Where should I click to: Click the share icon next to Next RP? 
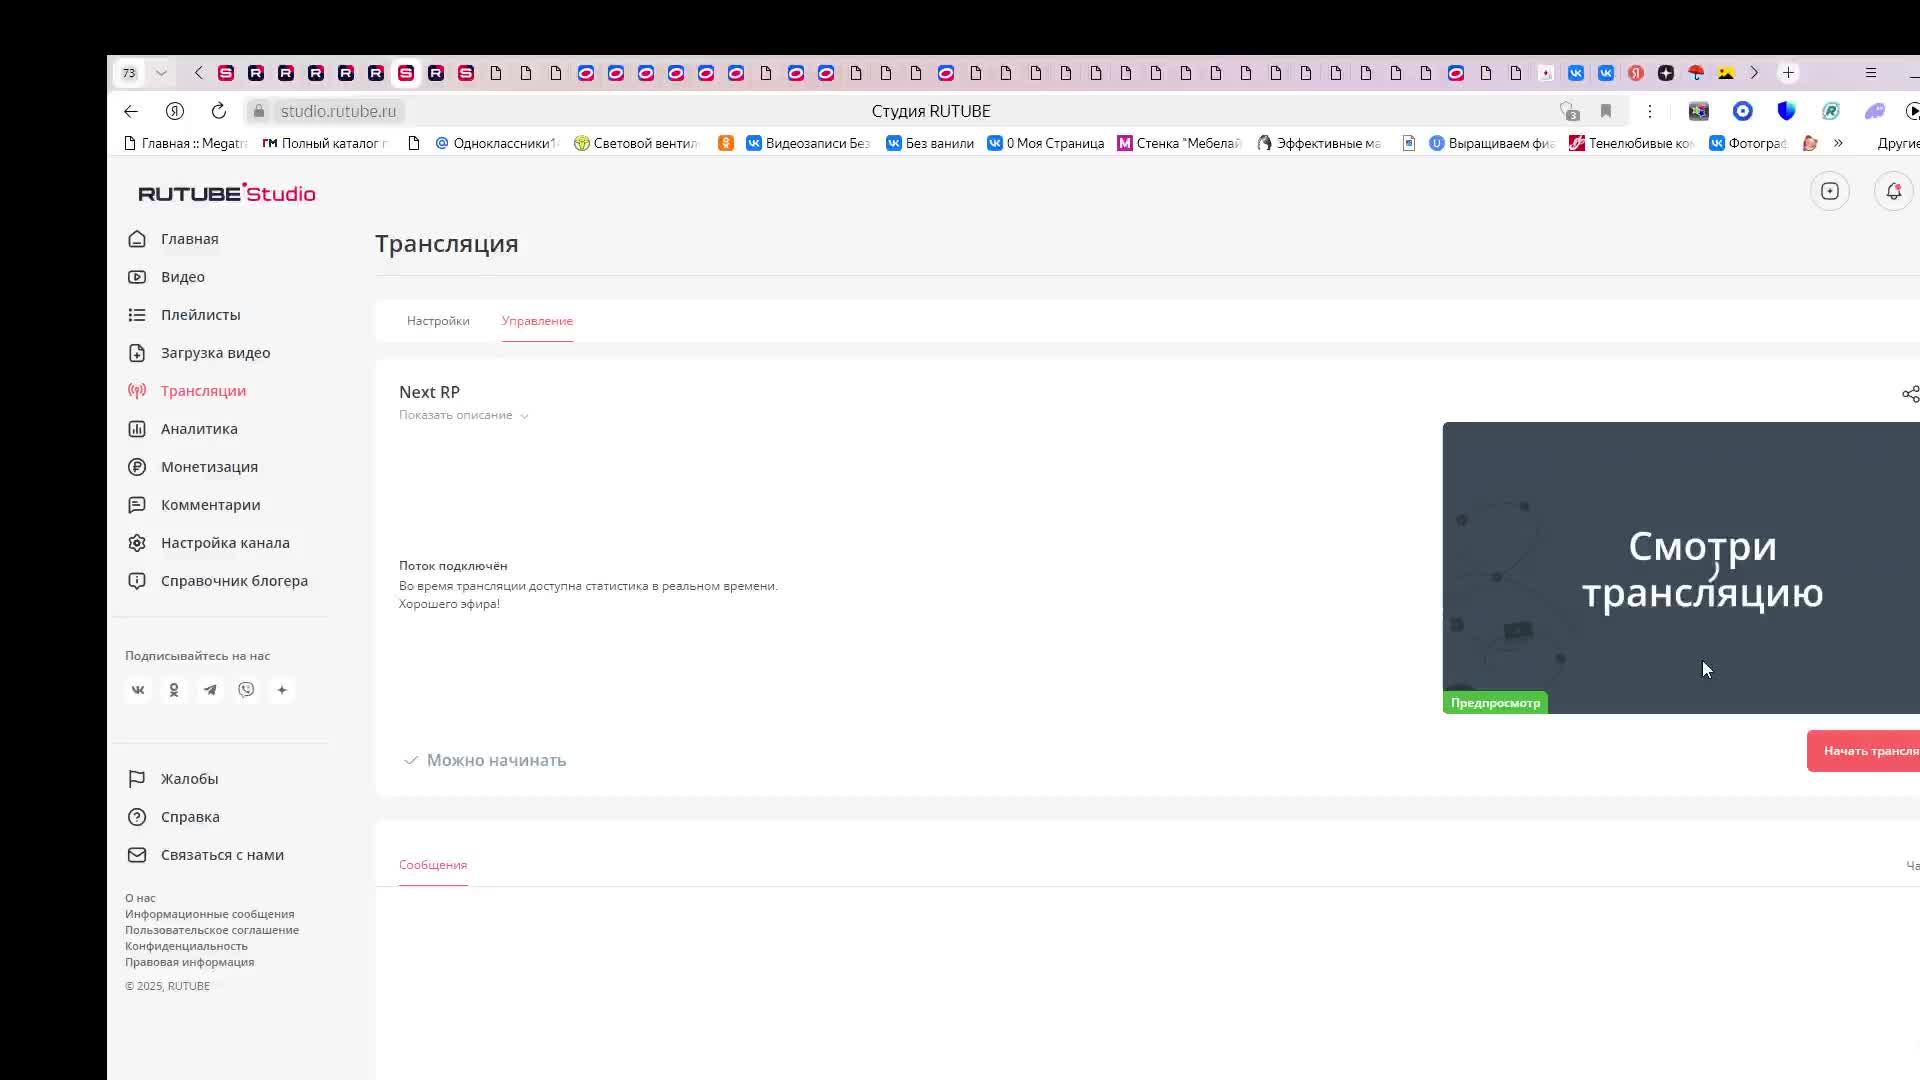[1909, 394]
